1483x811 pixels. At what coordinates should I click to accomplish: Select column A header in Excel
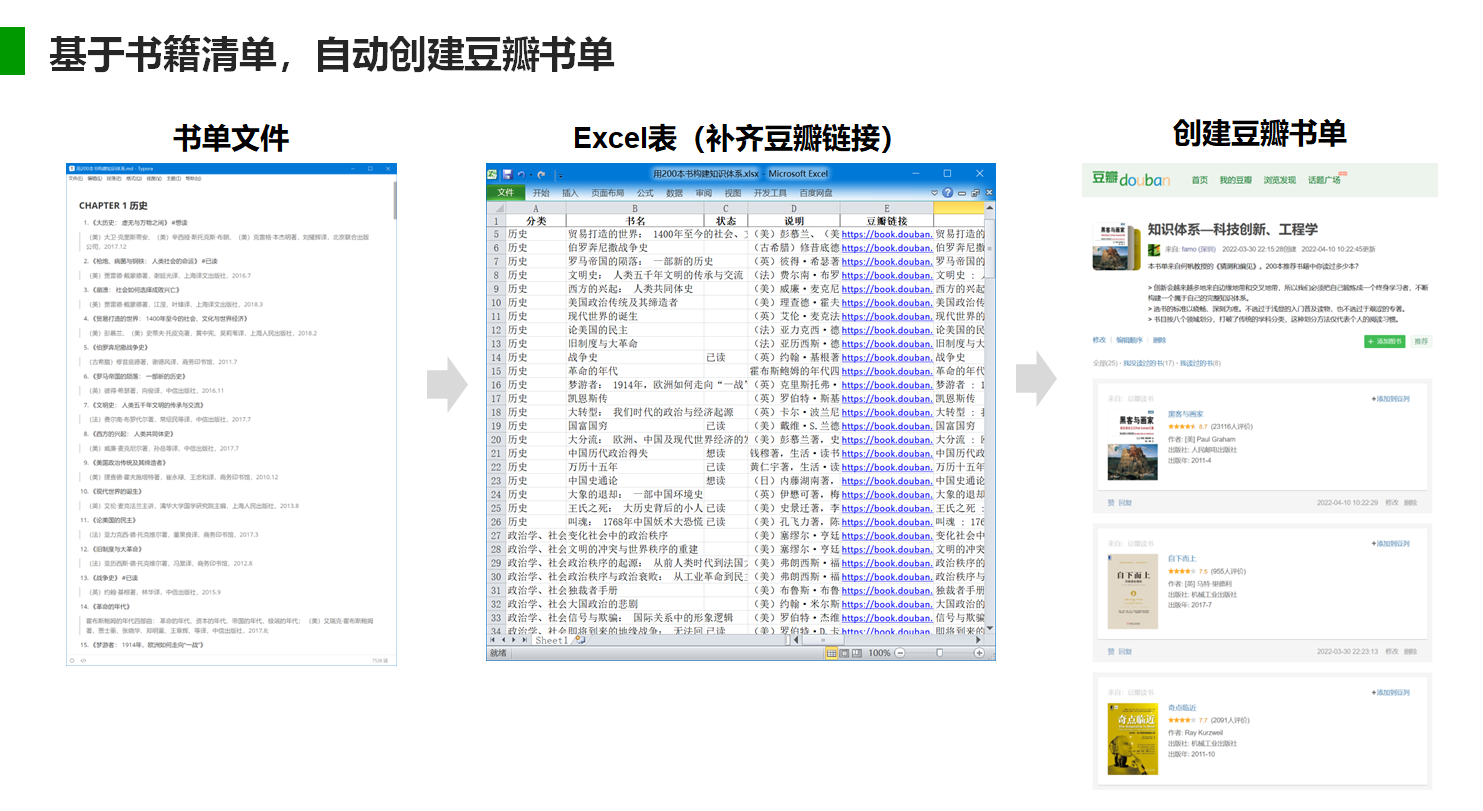(535, 208)
